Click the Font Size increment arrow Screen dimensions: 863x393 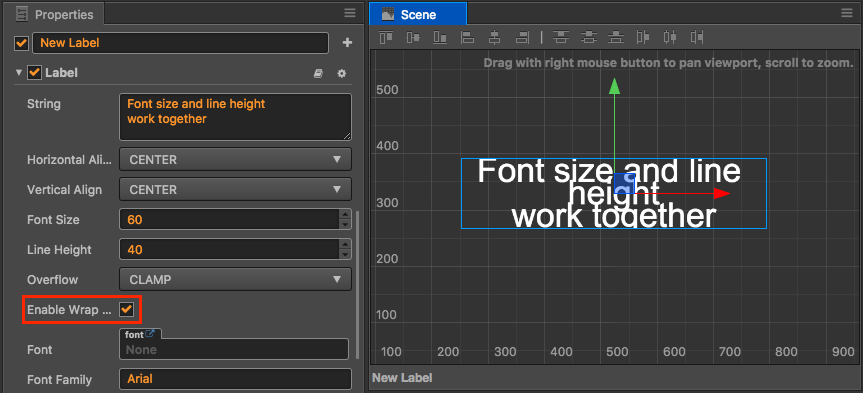pos(345,215)
